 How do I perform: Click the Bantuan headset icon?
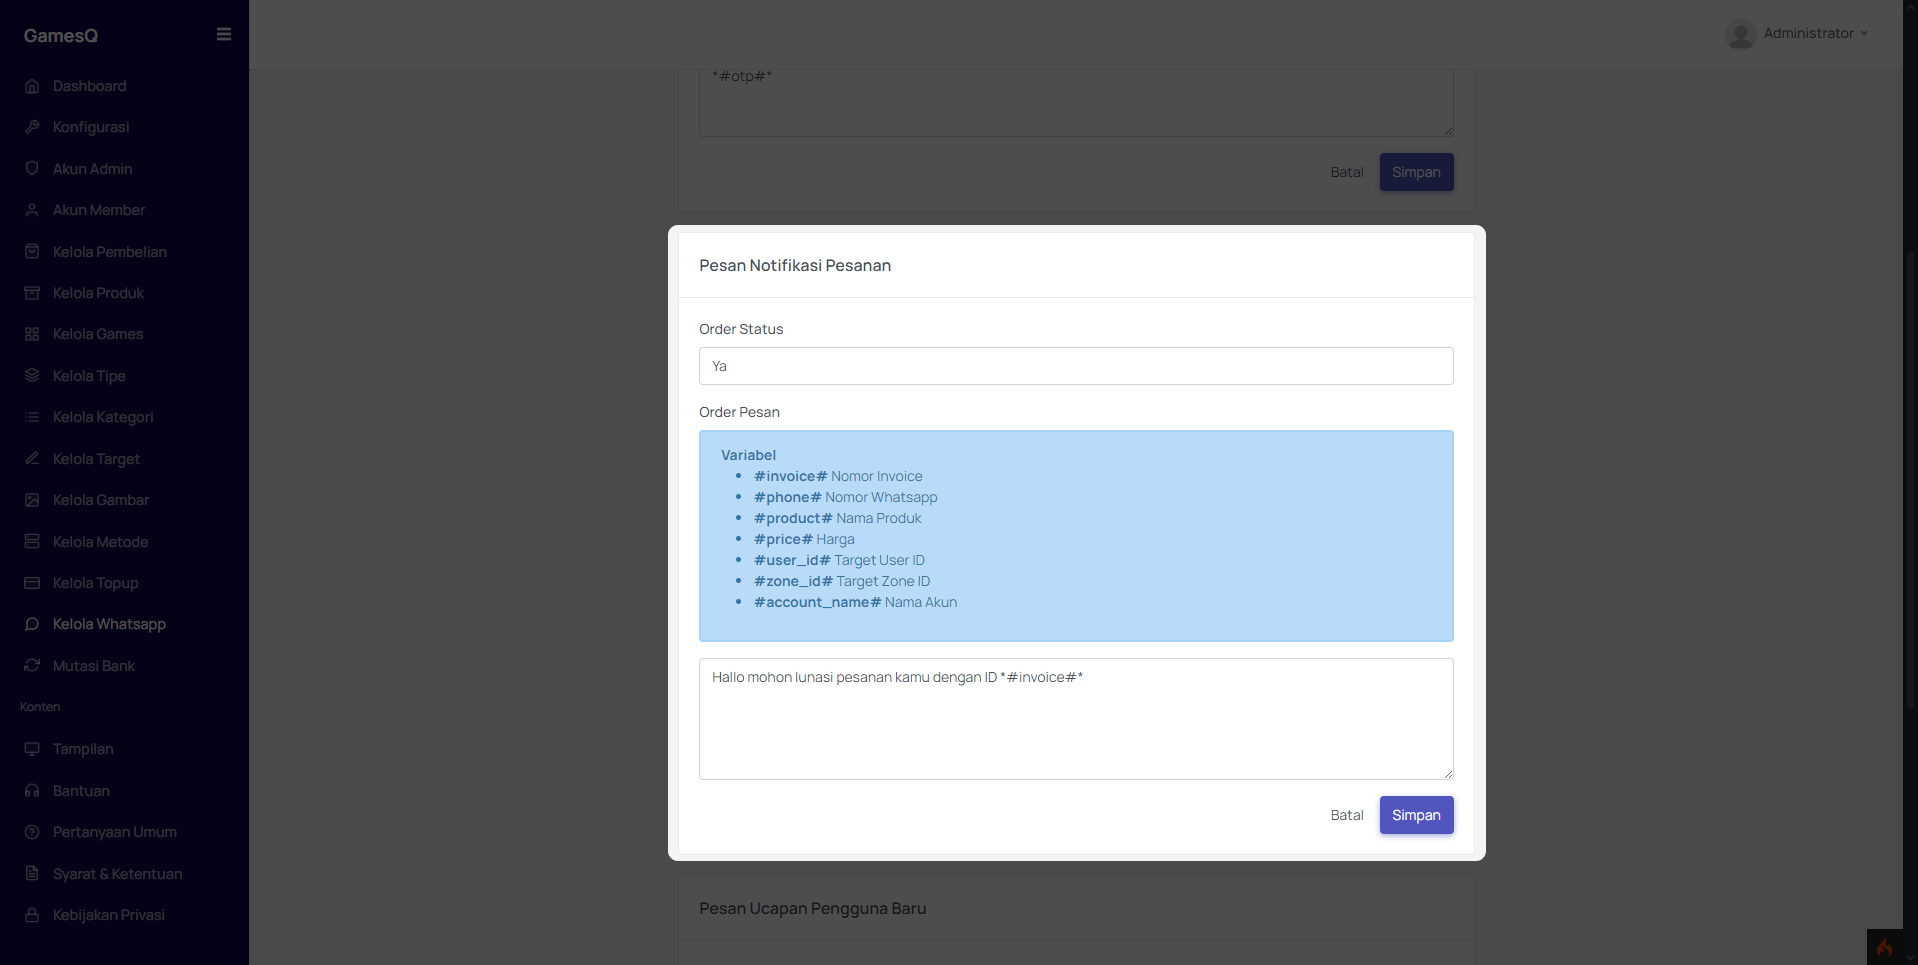point(32,791)
